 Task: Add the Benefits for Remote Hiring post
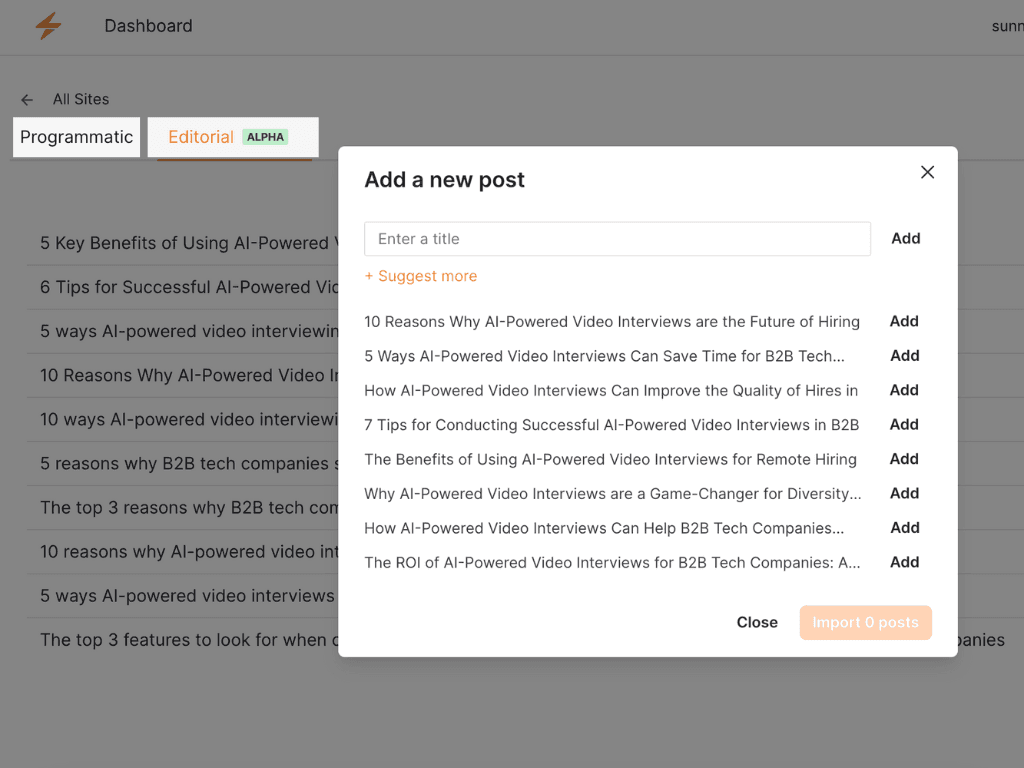pyautogui.click(x=904, y=459)
